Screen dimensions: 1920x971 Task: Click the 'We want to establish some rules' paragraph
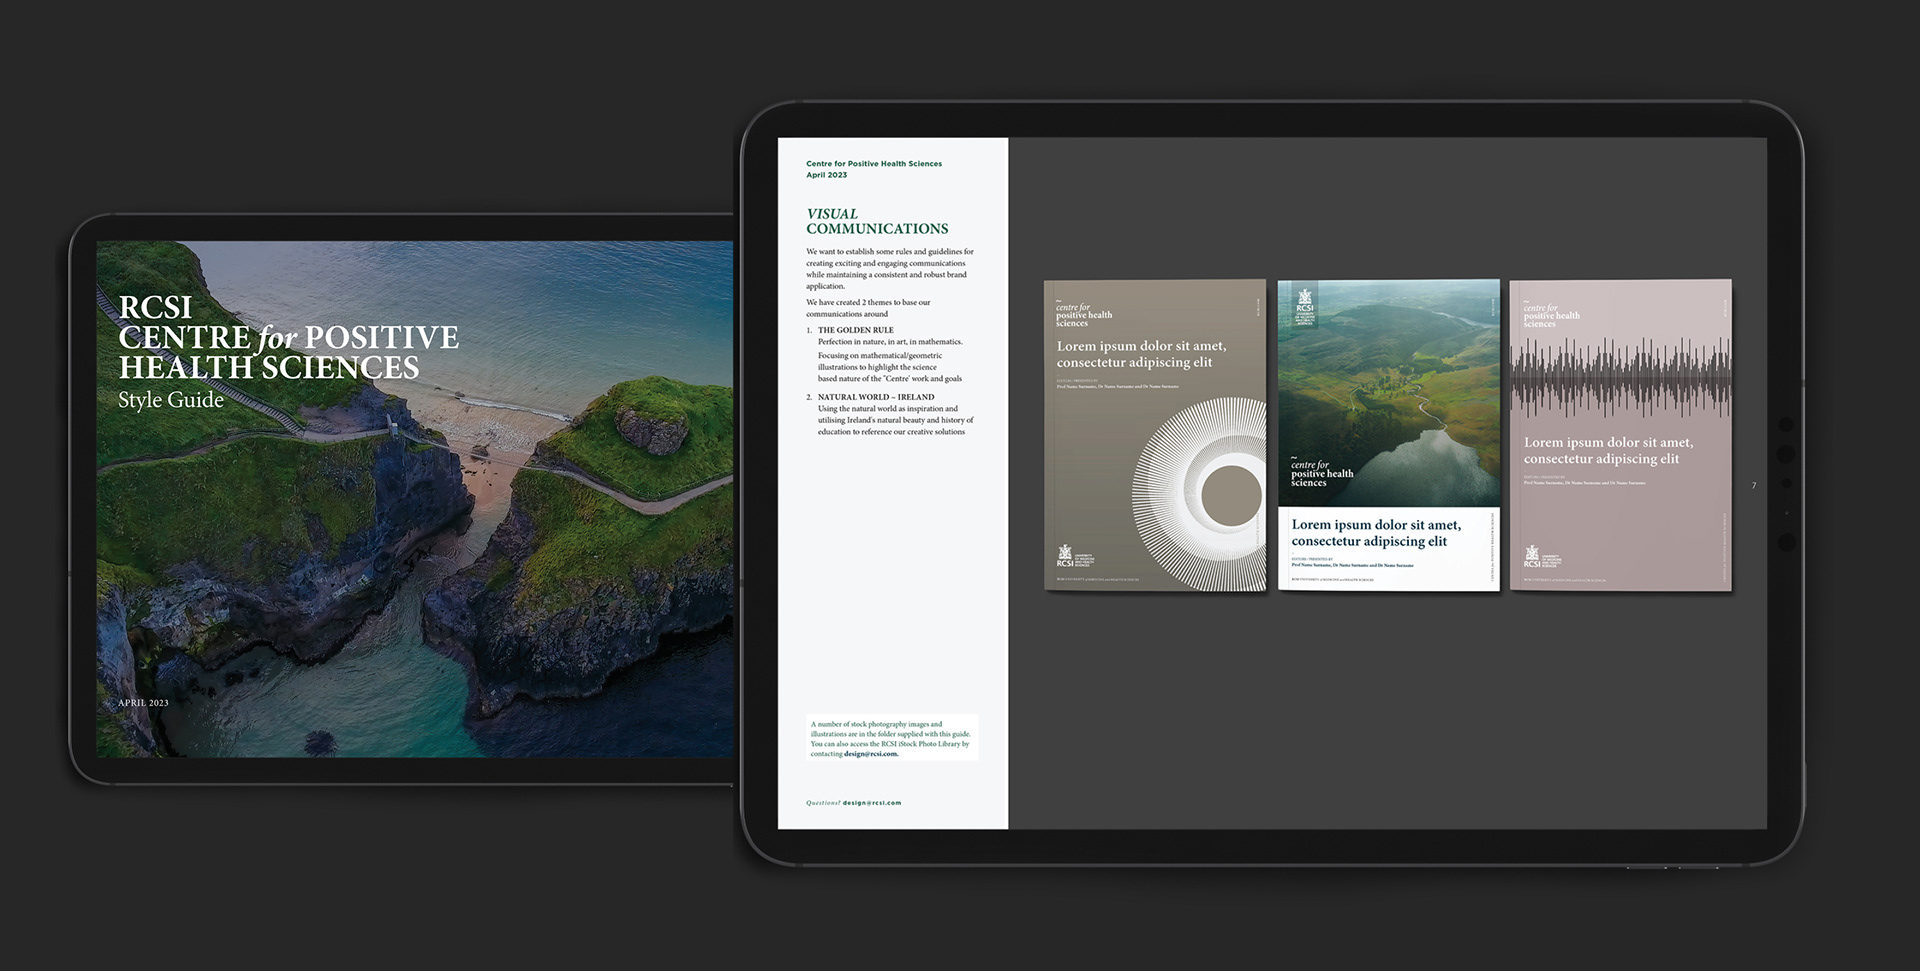click(x=890, y=269)
